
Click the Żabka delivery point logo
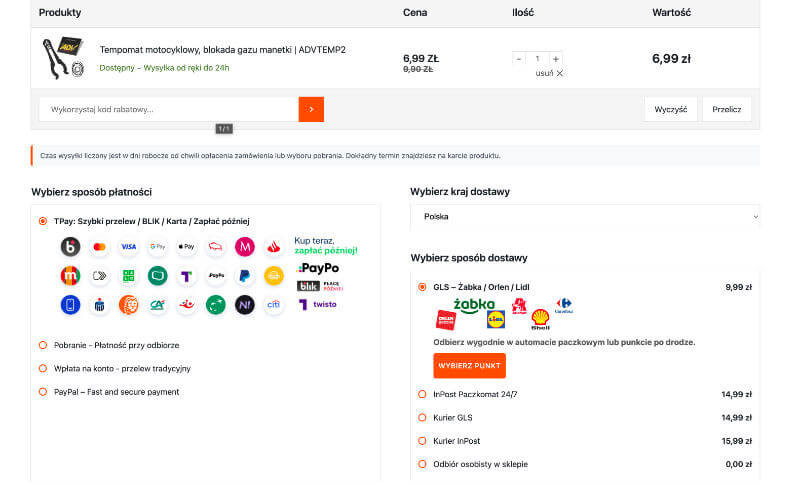click(x=474, y=304)
